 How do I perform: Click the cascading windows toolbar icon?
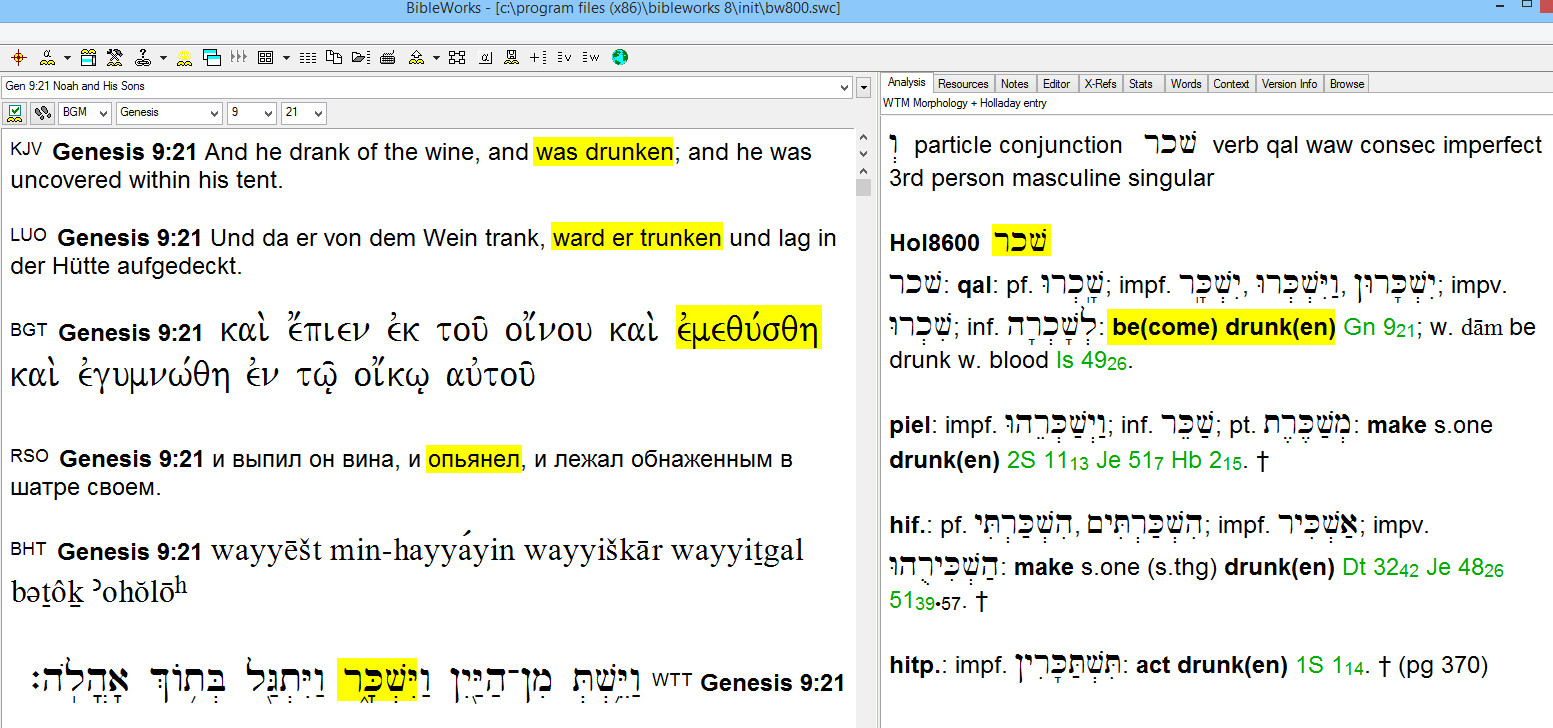click(212, 57)
